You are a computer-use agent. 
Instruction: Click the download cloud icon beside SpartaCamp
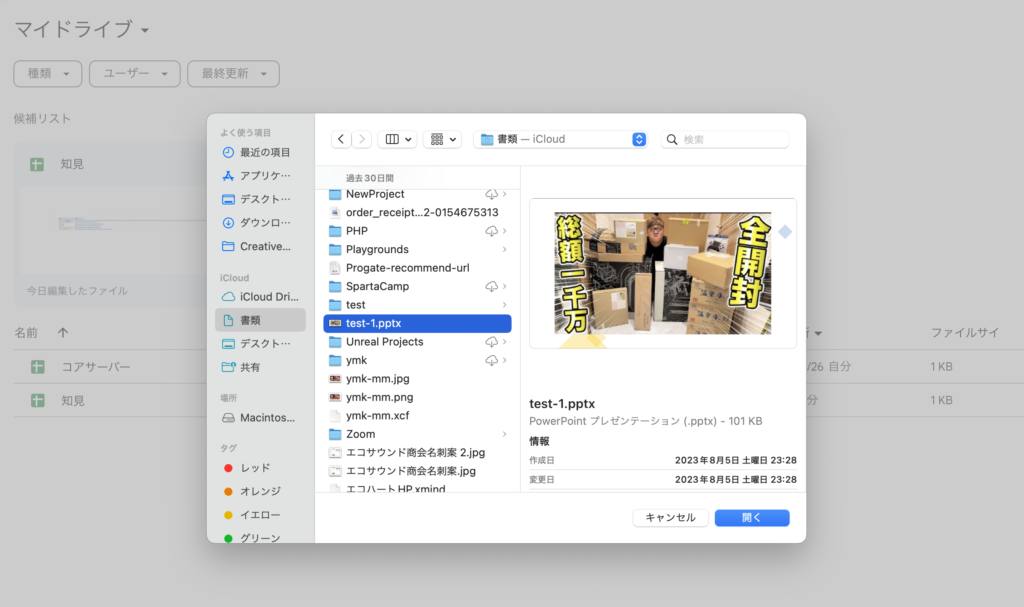coord(491,287)
